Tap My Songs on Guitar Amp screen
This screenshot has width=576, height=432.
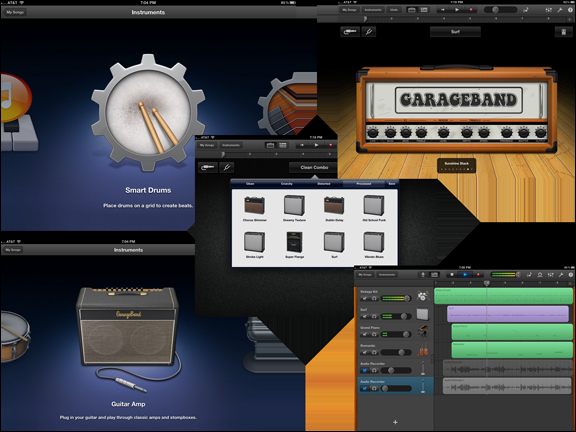point(13,250)
